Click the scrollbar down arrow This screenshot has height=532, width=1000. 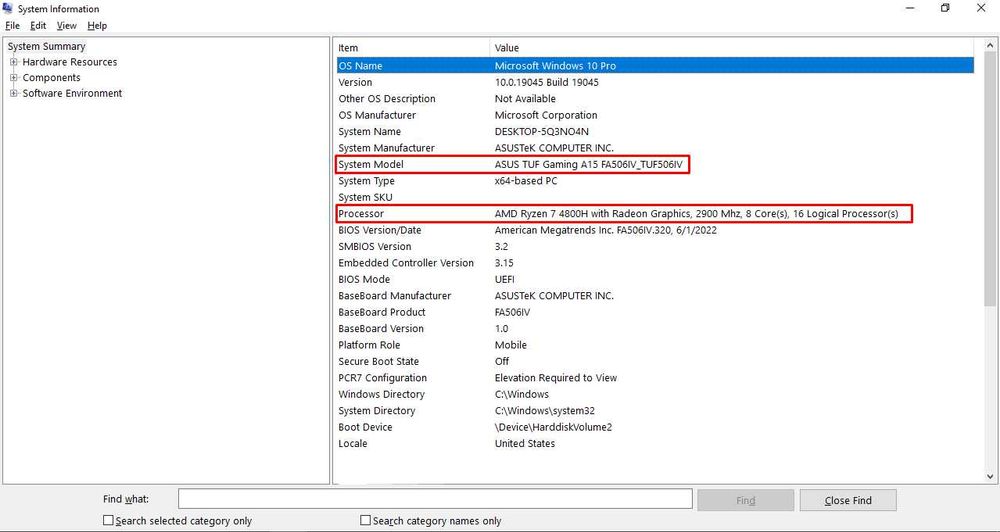click(x=990, y=476)
